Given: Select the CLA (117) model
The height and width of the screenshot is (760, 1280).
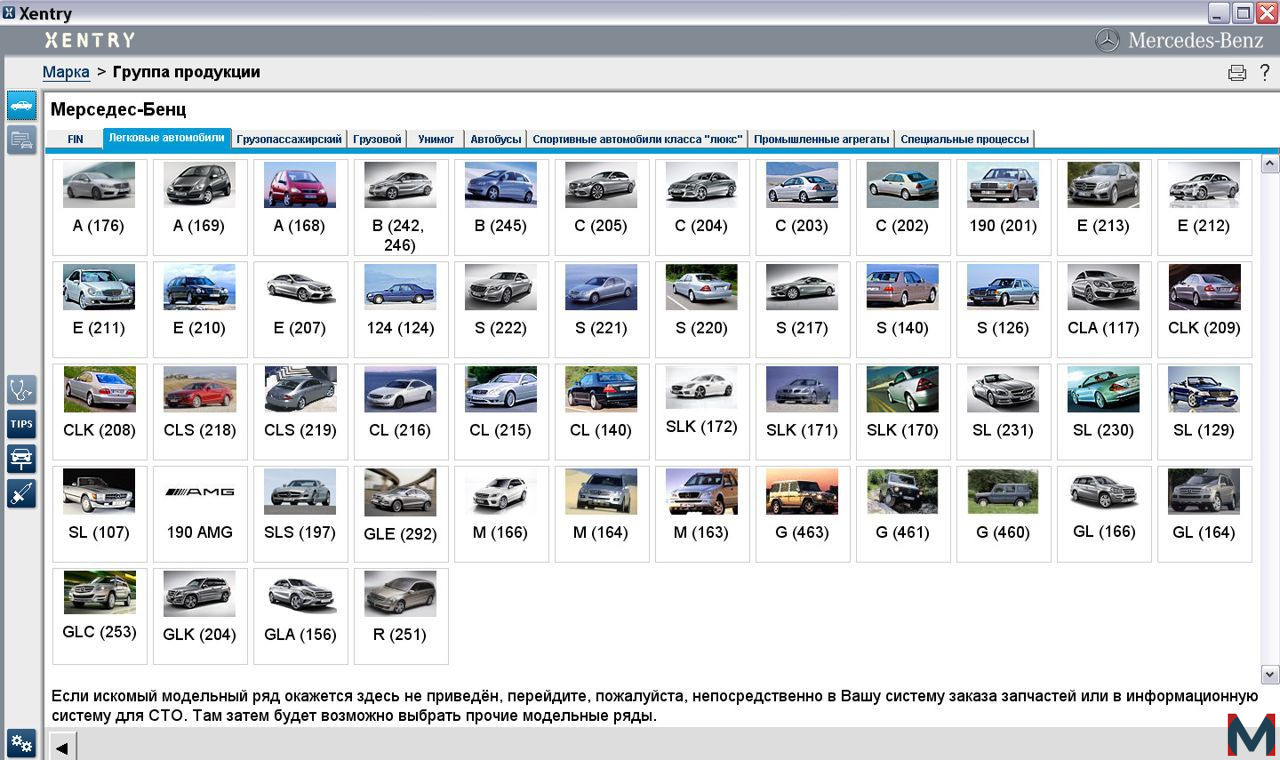Looking at the screenshot, I should (x=1104, y=309).
